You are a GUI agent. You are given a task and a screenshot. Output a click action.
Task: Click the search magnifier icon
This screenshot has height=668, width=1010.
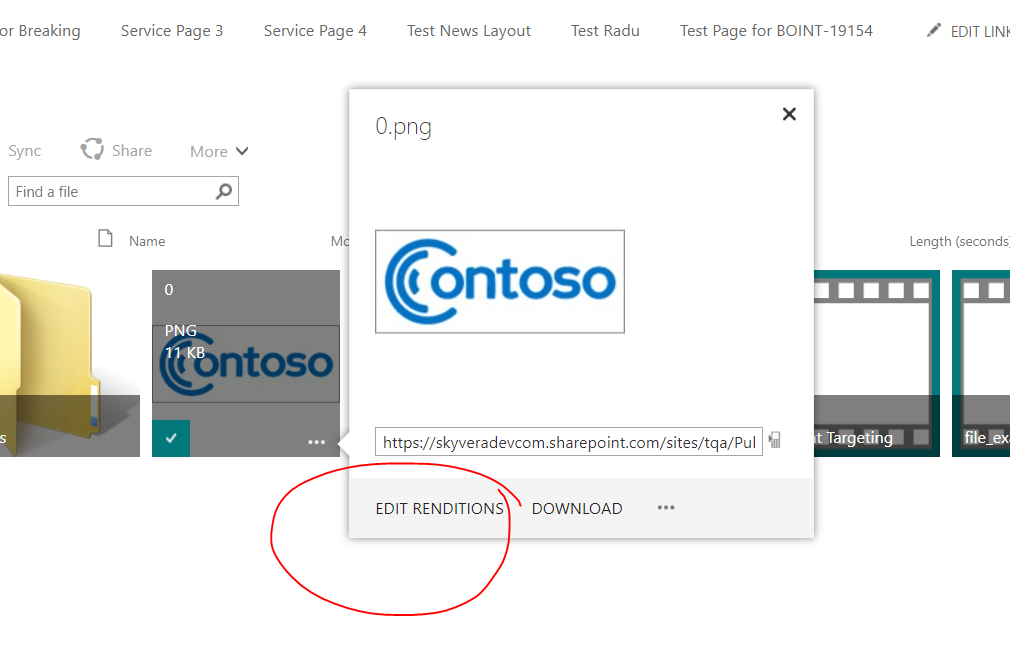(224, 191)
